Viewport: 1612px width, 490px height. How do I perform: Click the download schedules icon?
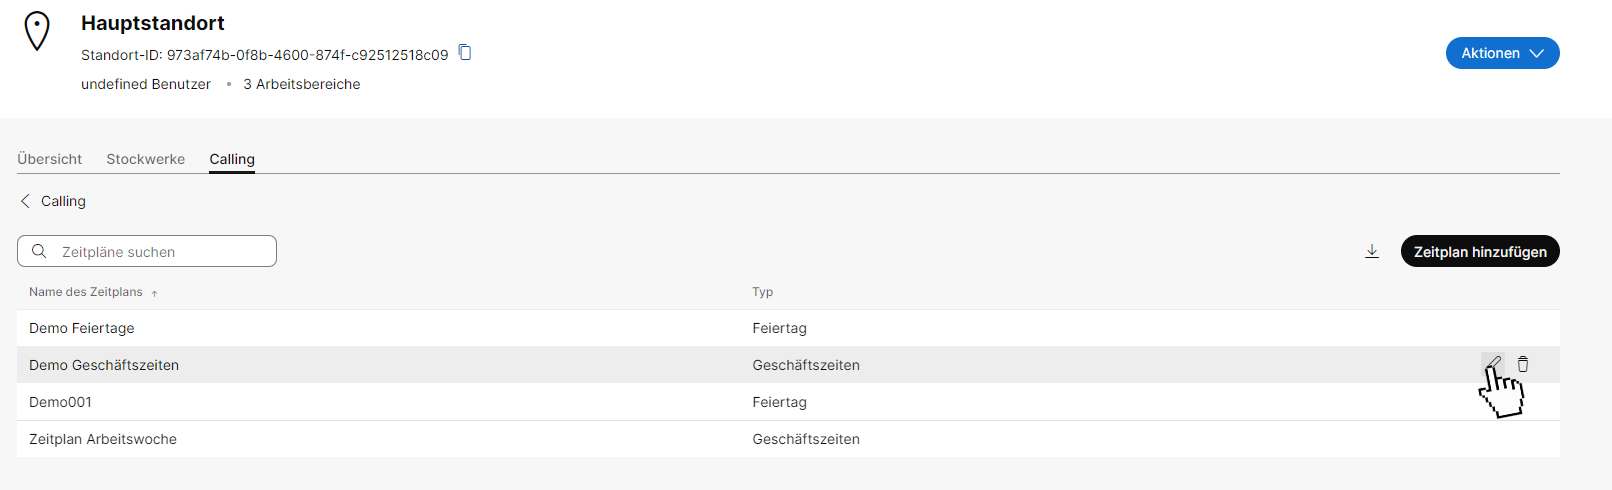(x=1372, y=251)
